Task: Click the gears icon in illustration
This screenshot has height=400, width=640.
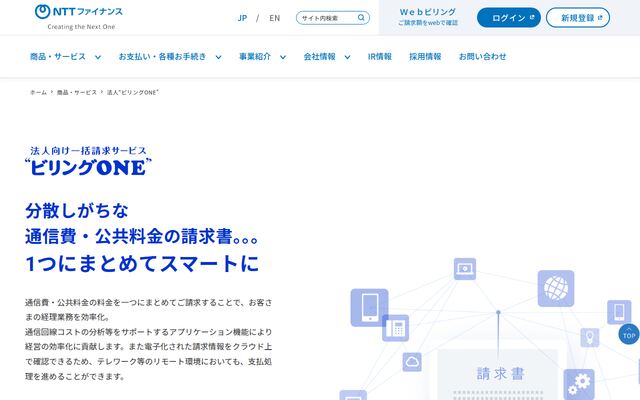Action: tap(579, 384)
